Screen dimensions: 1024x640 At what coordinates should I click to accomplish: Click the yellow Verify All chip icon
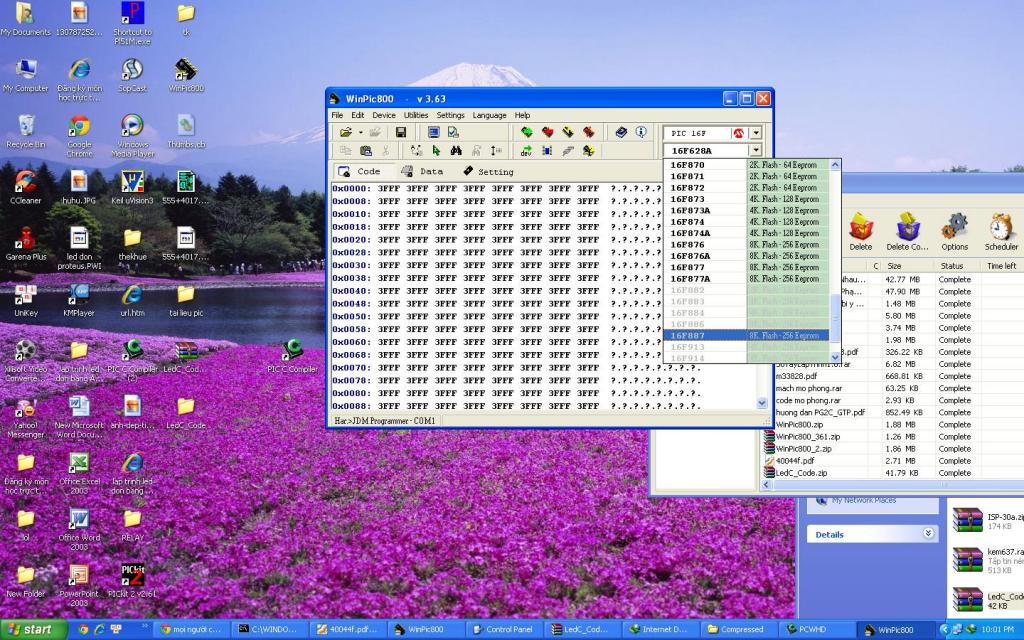click(x=568, y=133)
